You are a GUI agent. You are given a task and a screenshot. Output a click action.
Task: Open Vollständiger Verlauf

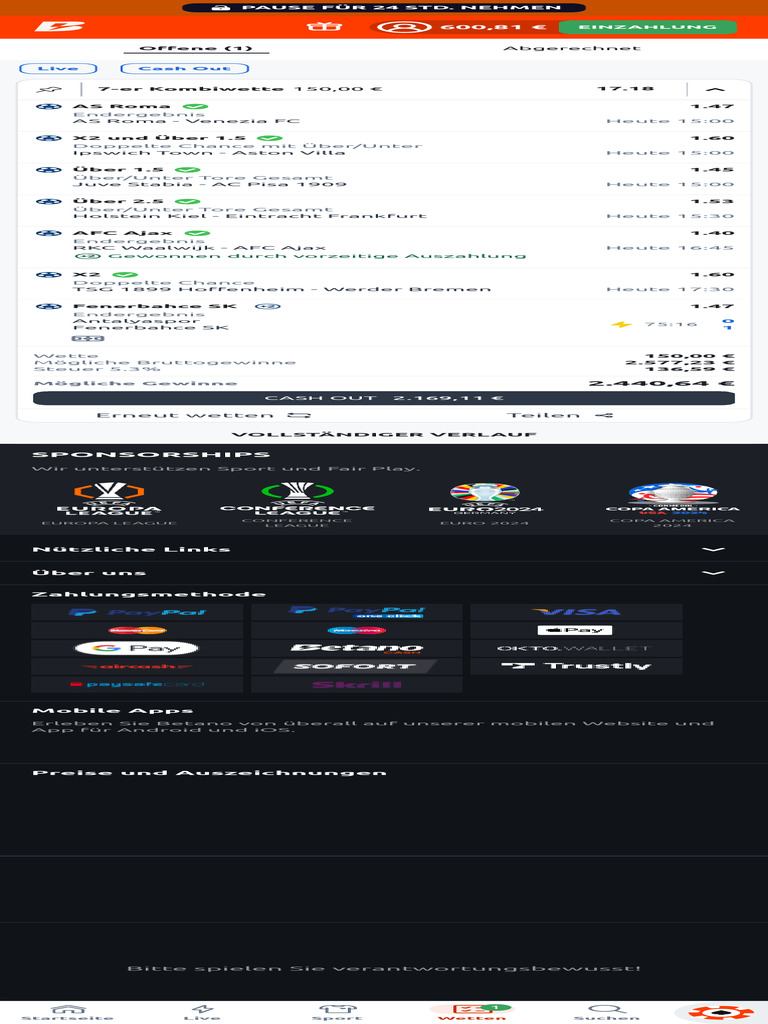pyautogui.click(x=384, y=434)
